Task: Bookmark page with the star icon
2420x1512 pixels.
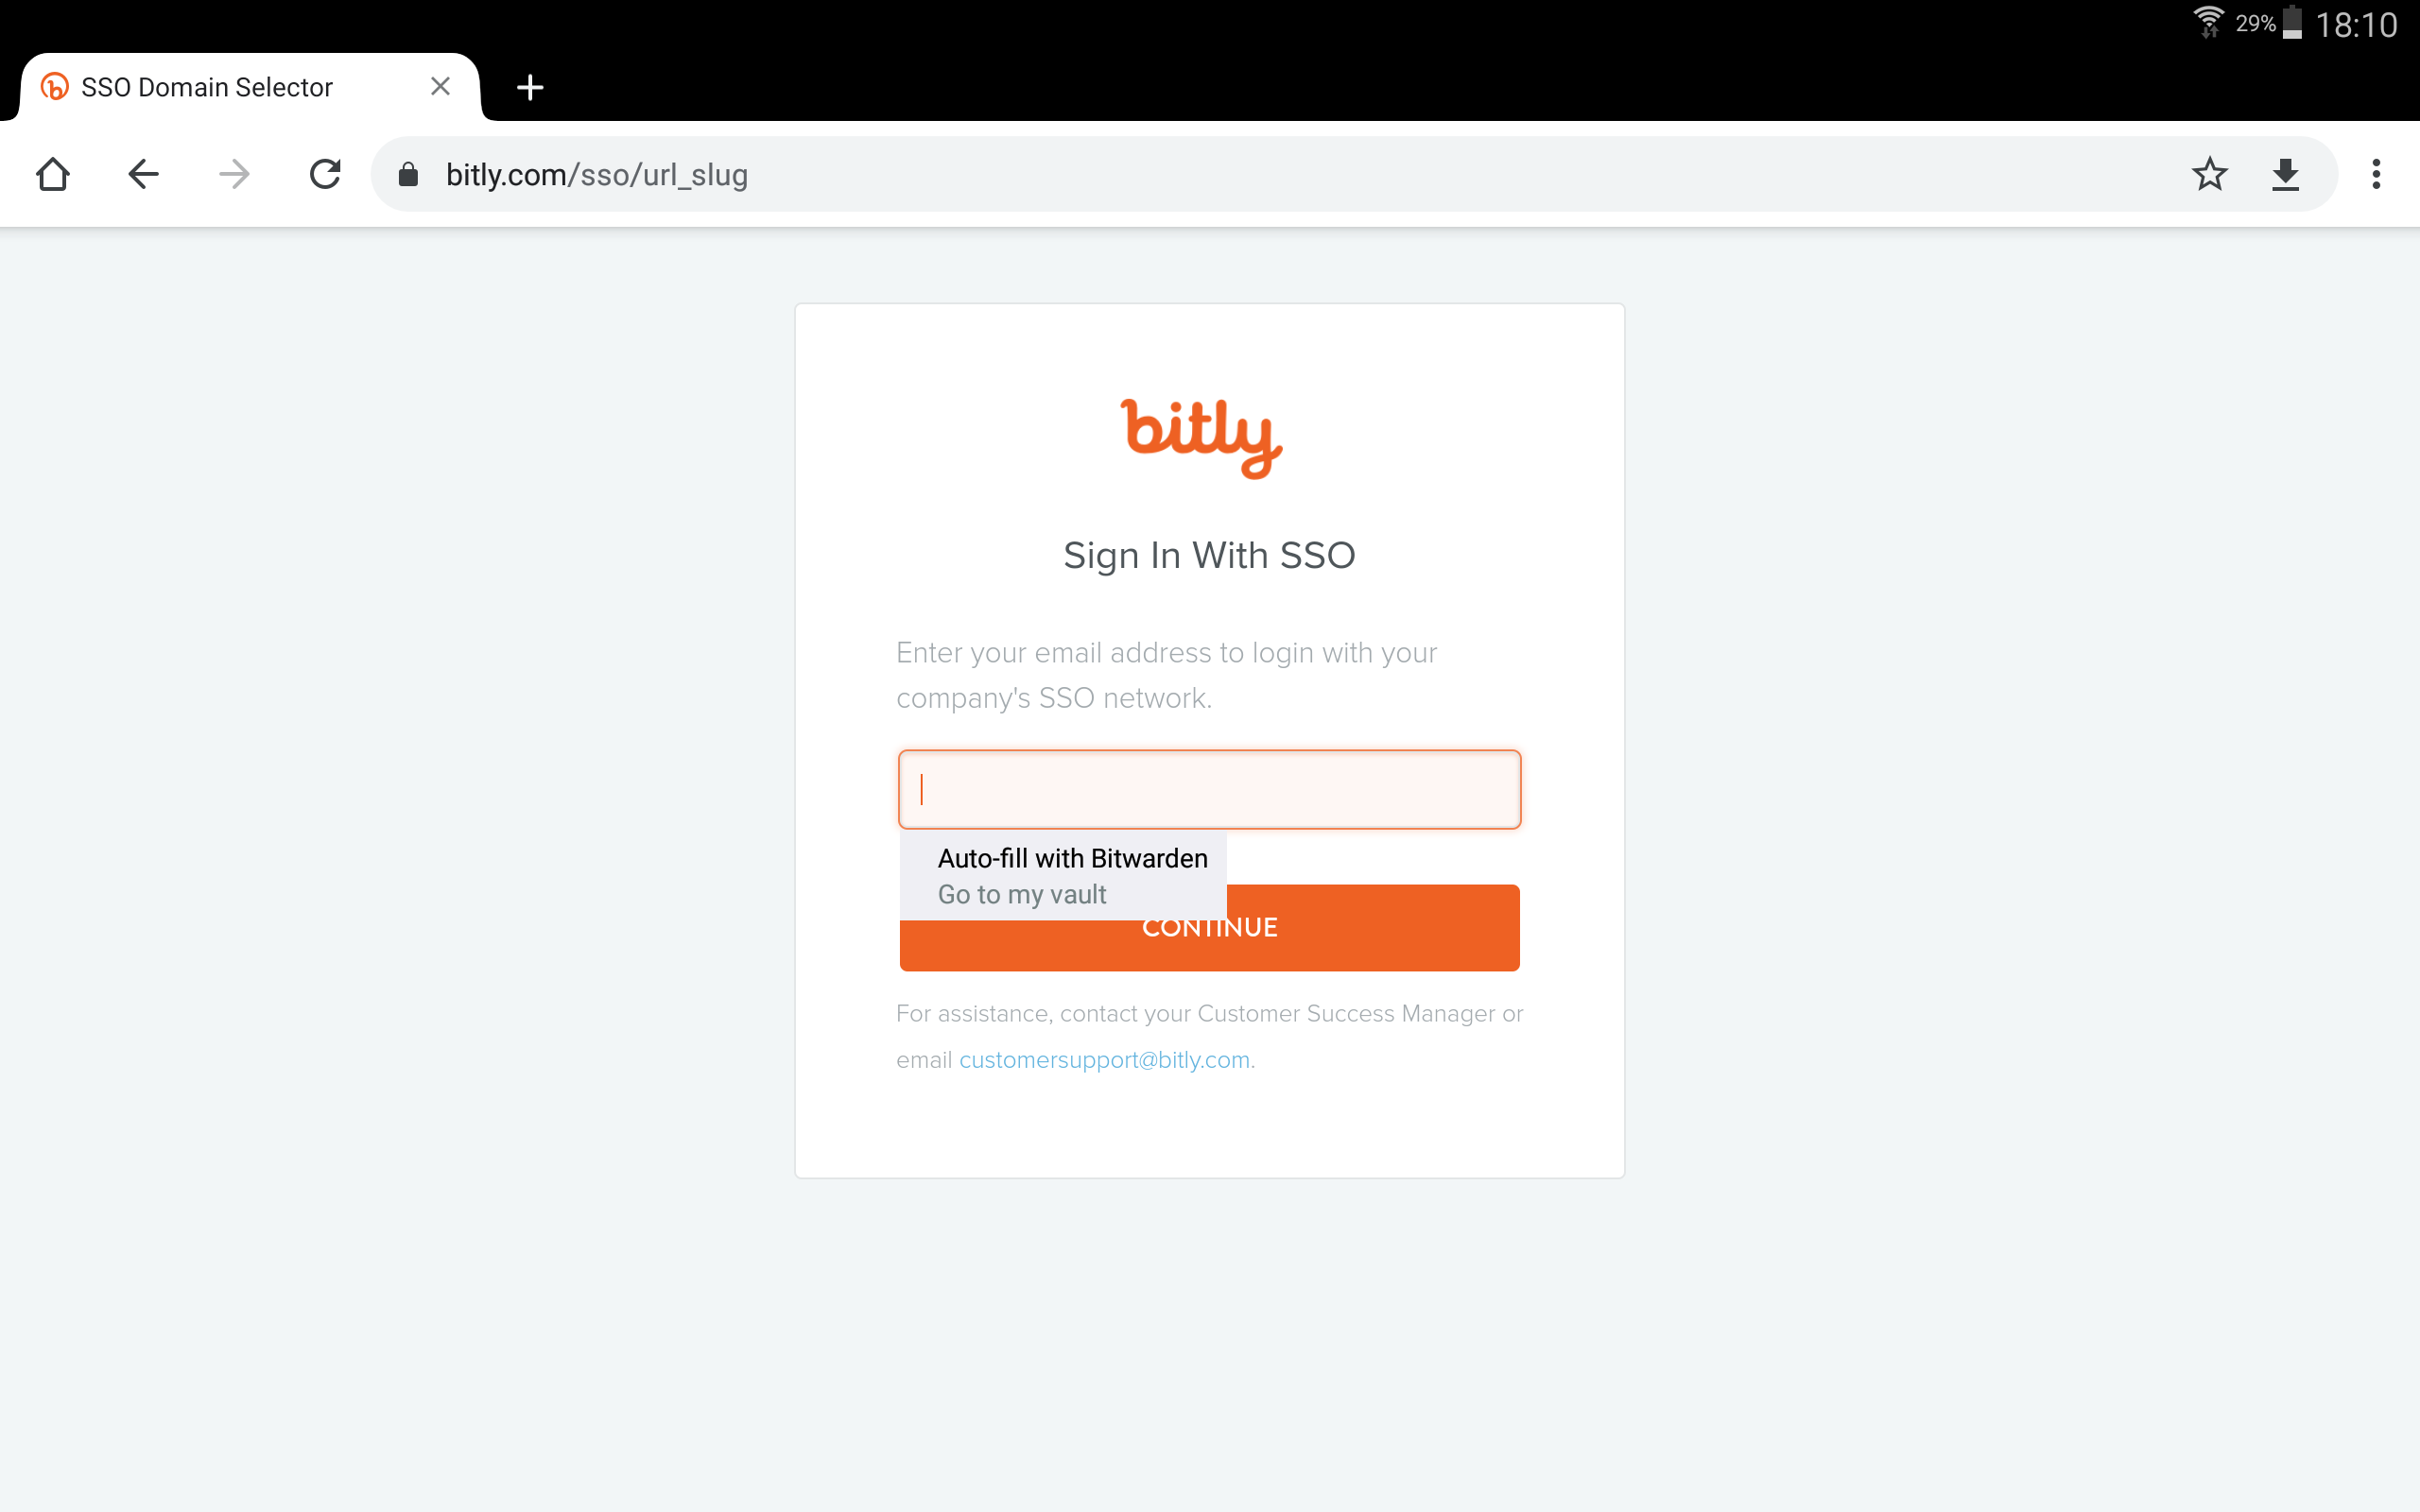Action: [2209, 174]
